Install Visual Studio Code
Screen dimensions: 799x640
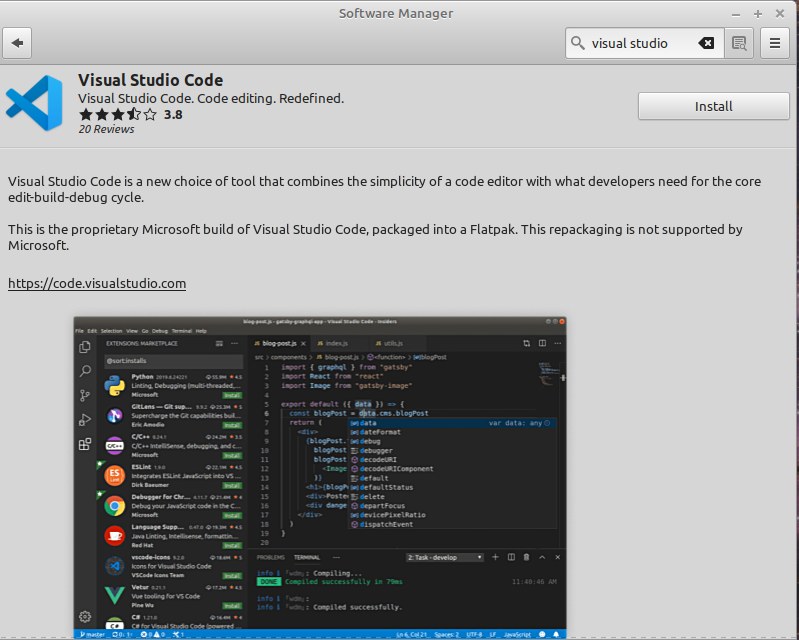(x=713, y=106)
